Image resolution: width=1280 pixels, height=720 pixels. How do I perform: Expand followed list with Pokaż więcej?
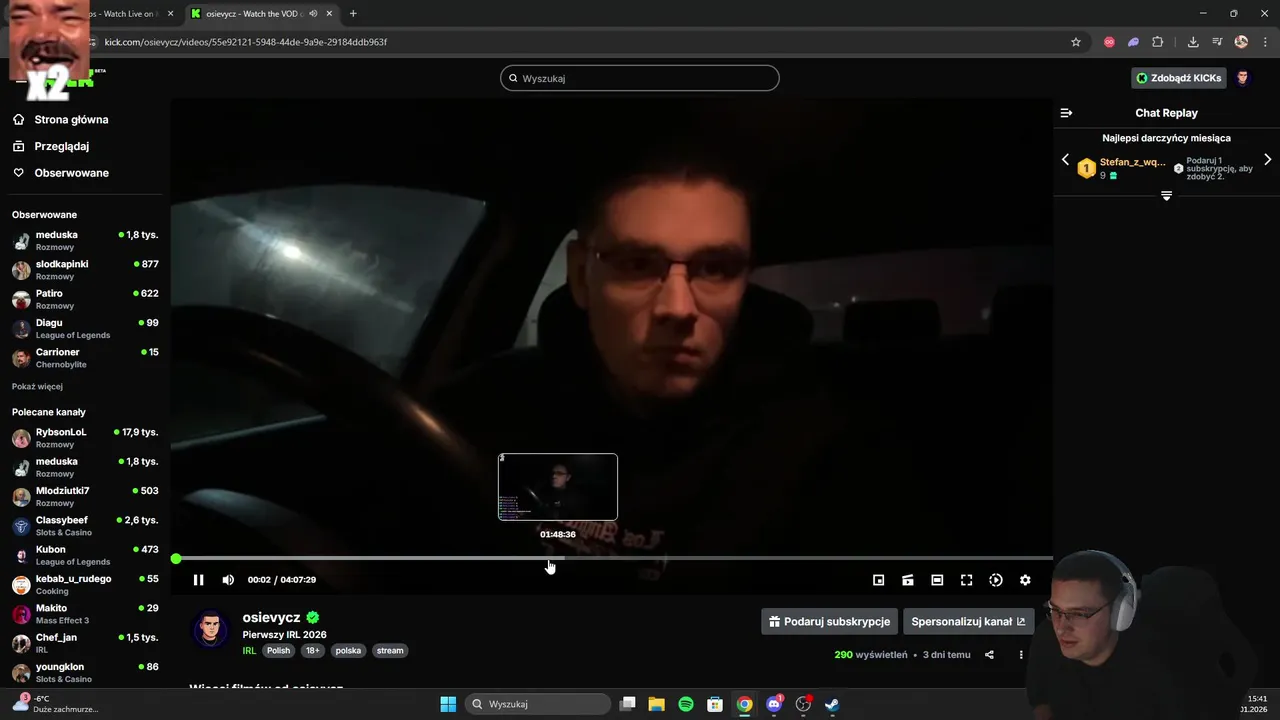coord(37,386)
